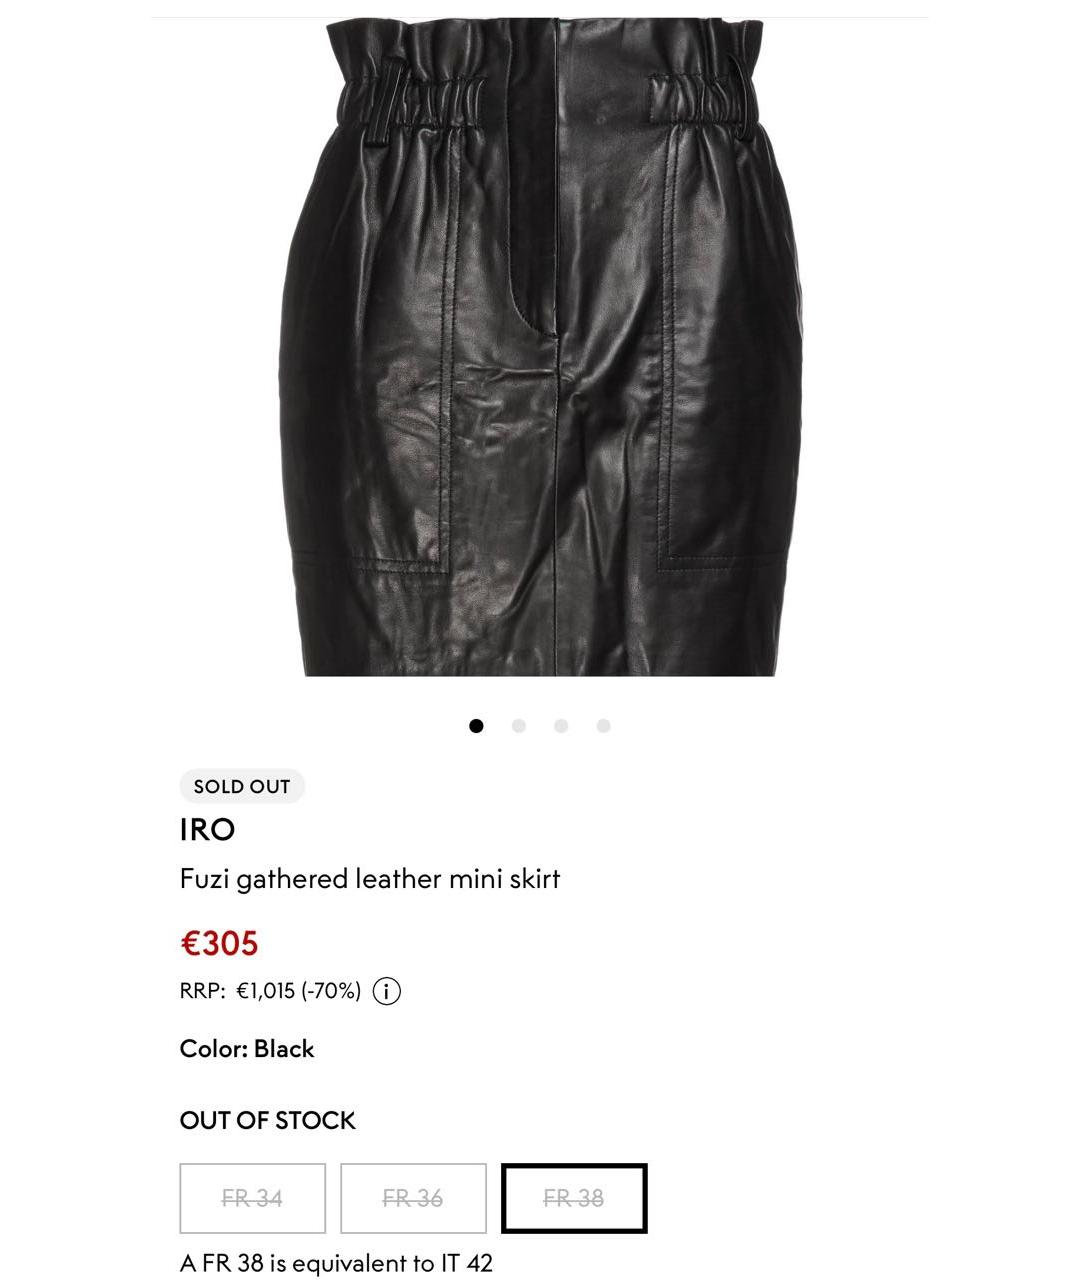Click the Color: Black label

(247, 1049)
